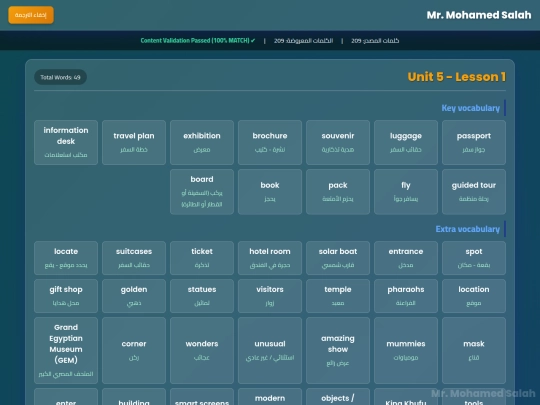Click the orange hide translation button
Viewport: 540px width, 405px height.
[x=31, y=15]
